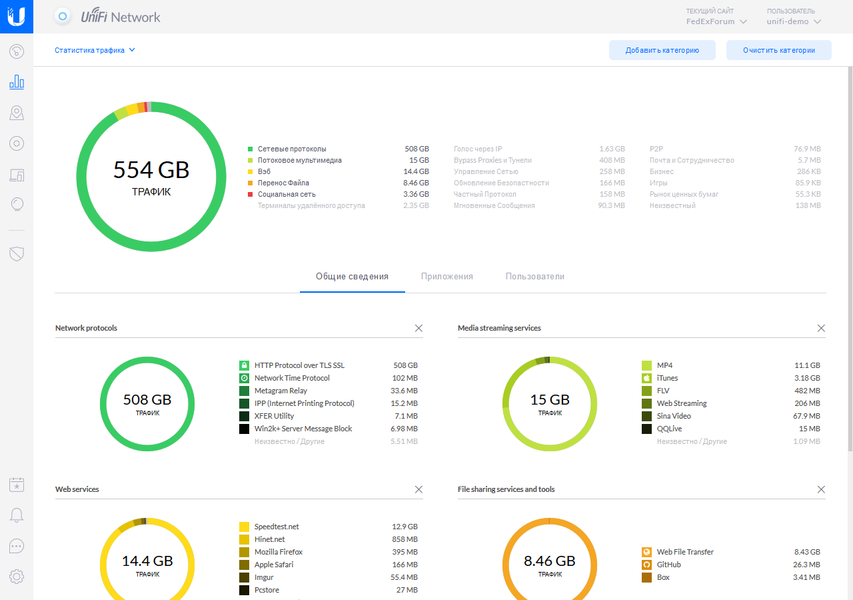Select the Statistics bar chart sidebar icon

pos(16,82)
